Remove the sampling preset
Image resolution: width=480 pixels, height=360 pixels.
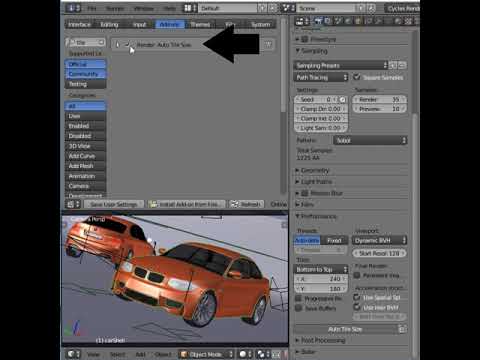click(x=402, y=65)
